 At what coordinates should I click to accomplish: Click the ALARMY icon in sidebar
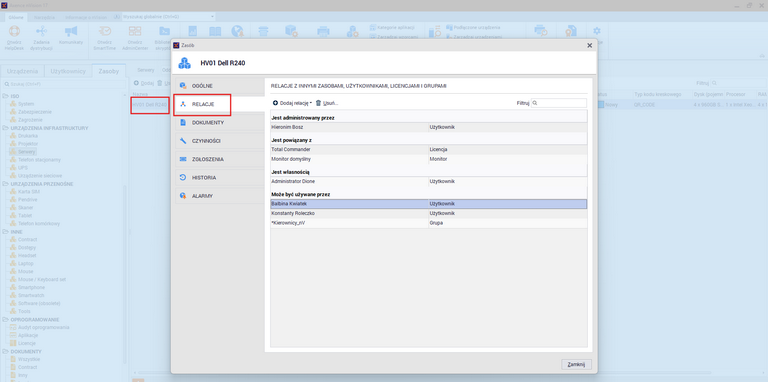[183, 196]
